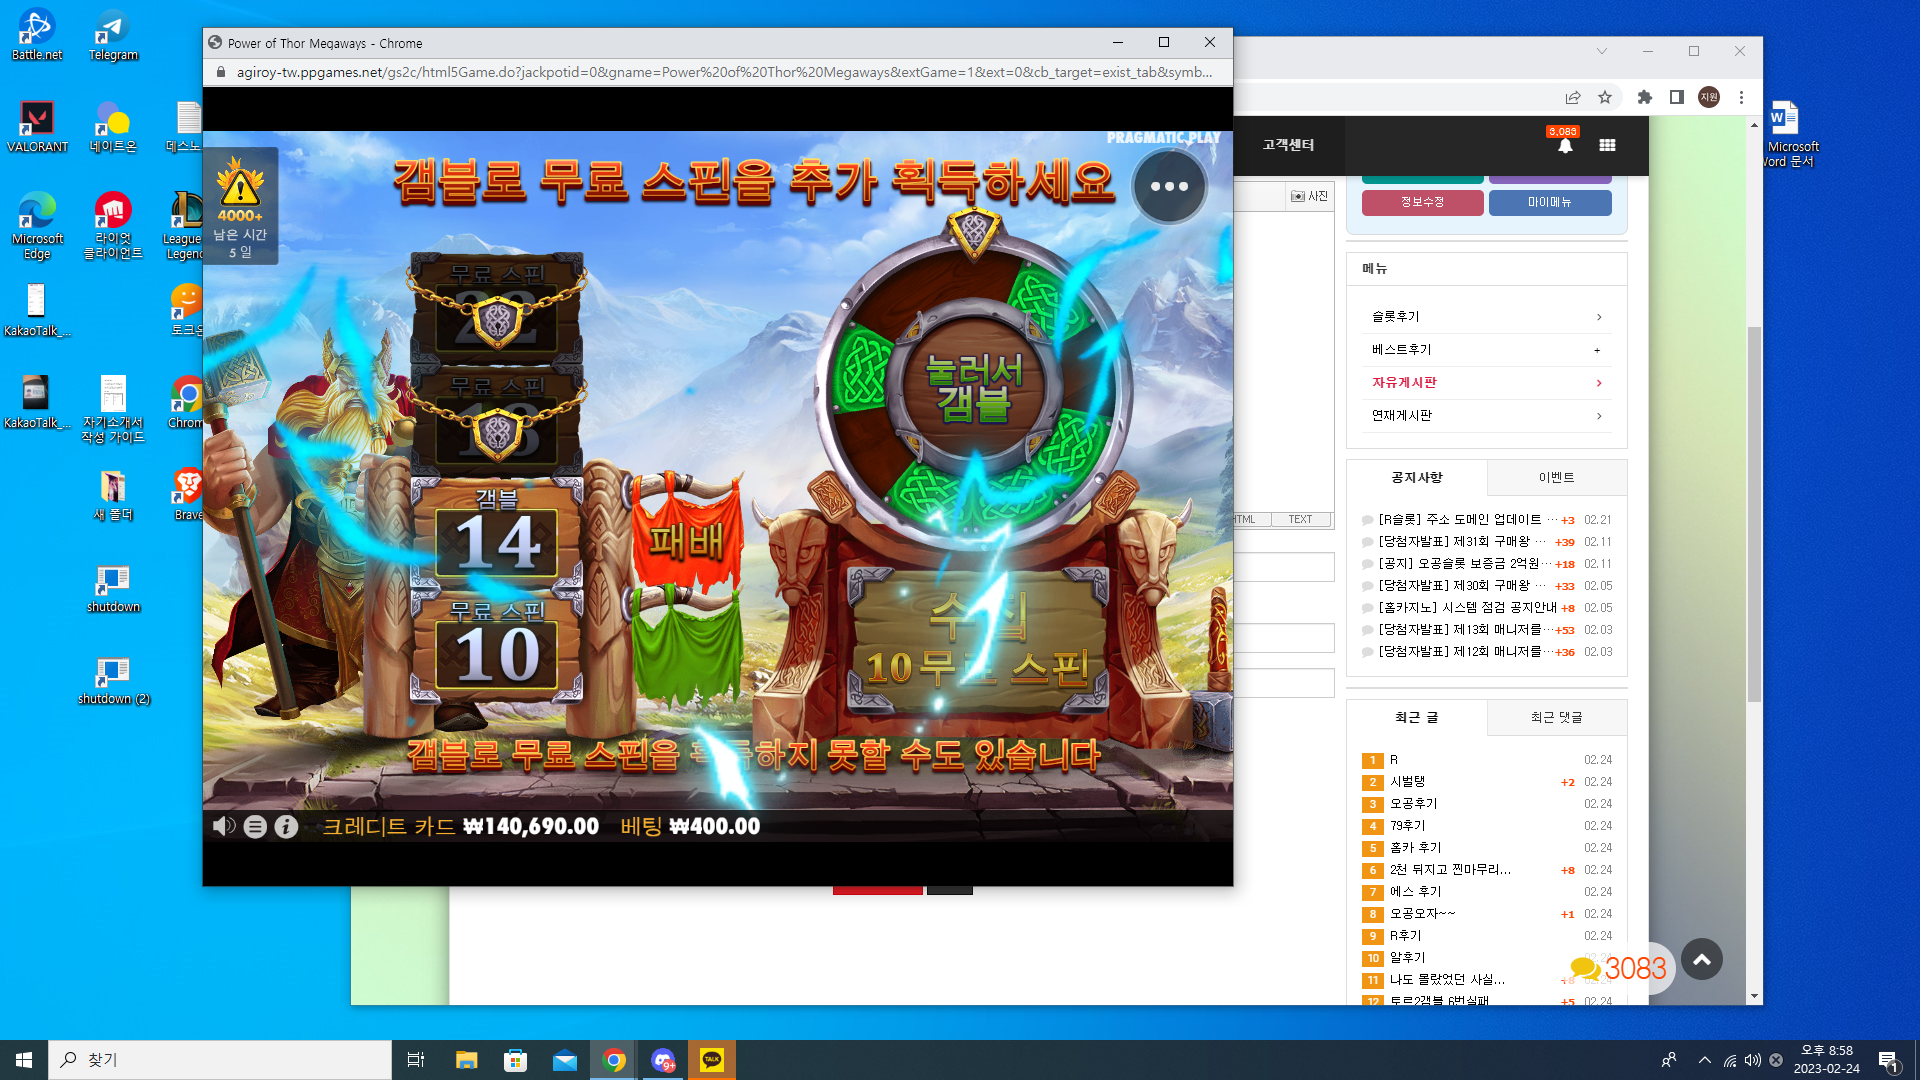The height and width of the screenshot is (1080, 1920).
Task: Open File Explorer from the taskbar
Action: [x=466, y=1060]
